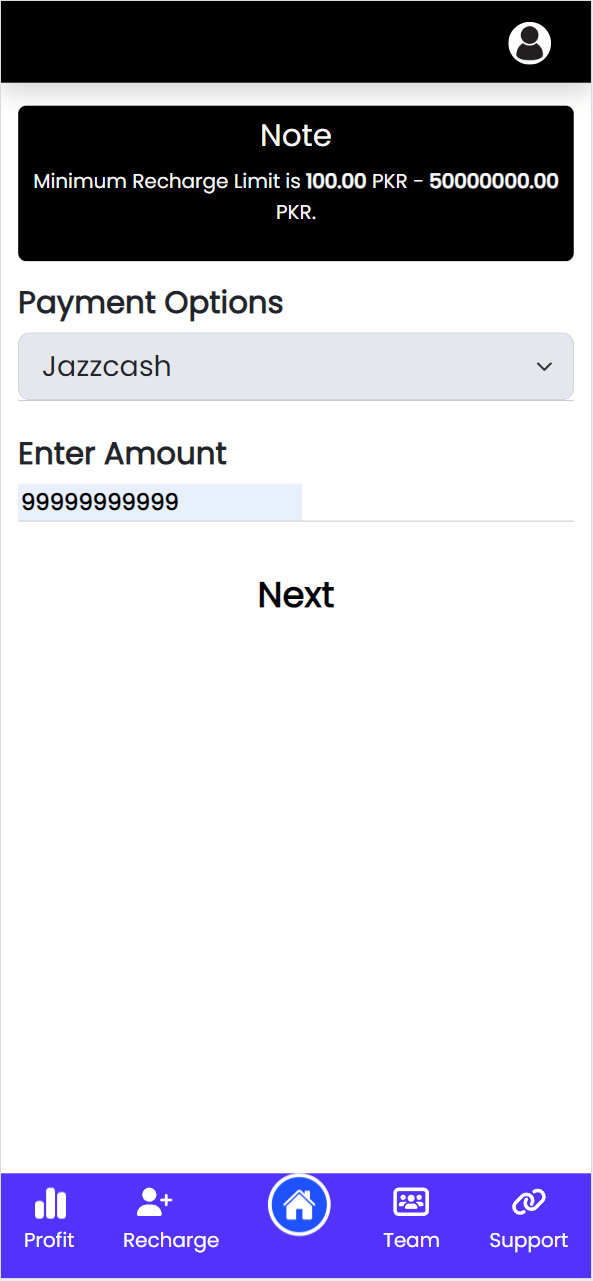Tap the Team group icon
593x1281 pixels.
(411, 1202)
